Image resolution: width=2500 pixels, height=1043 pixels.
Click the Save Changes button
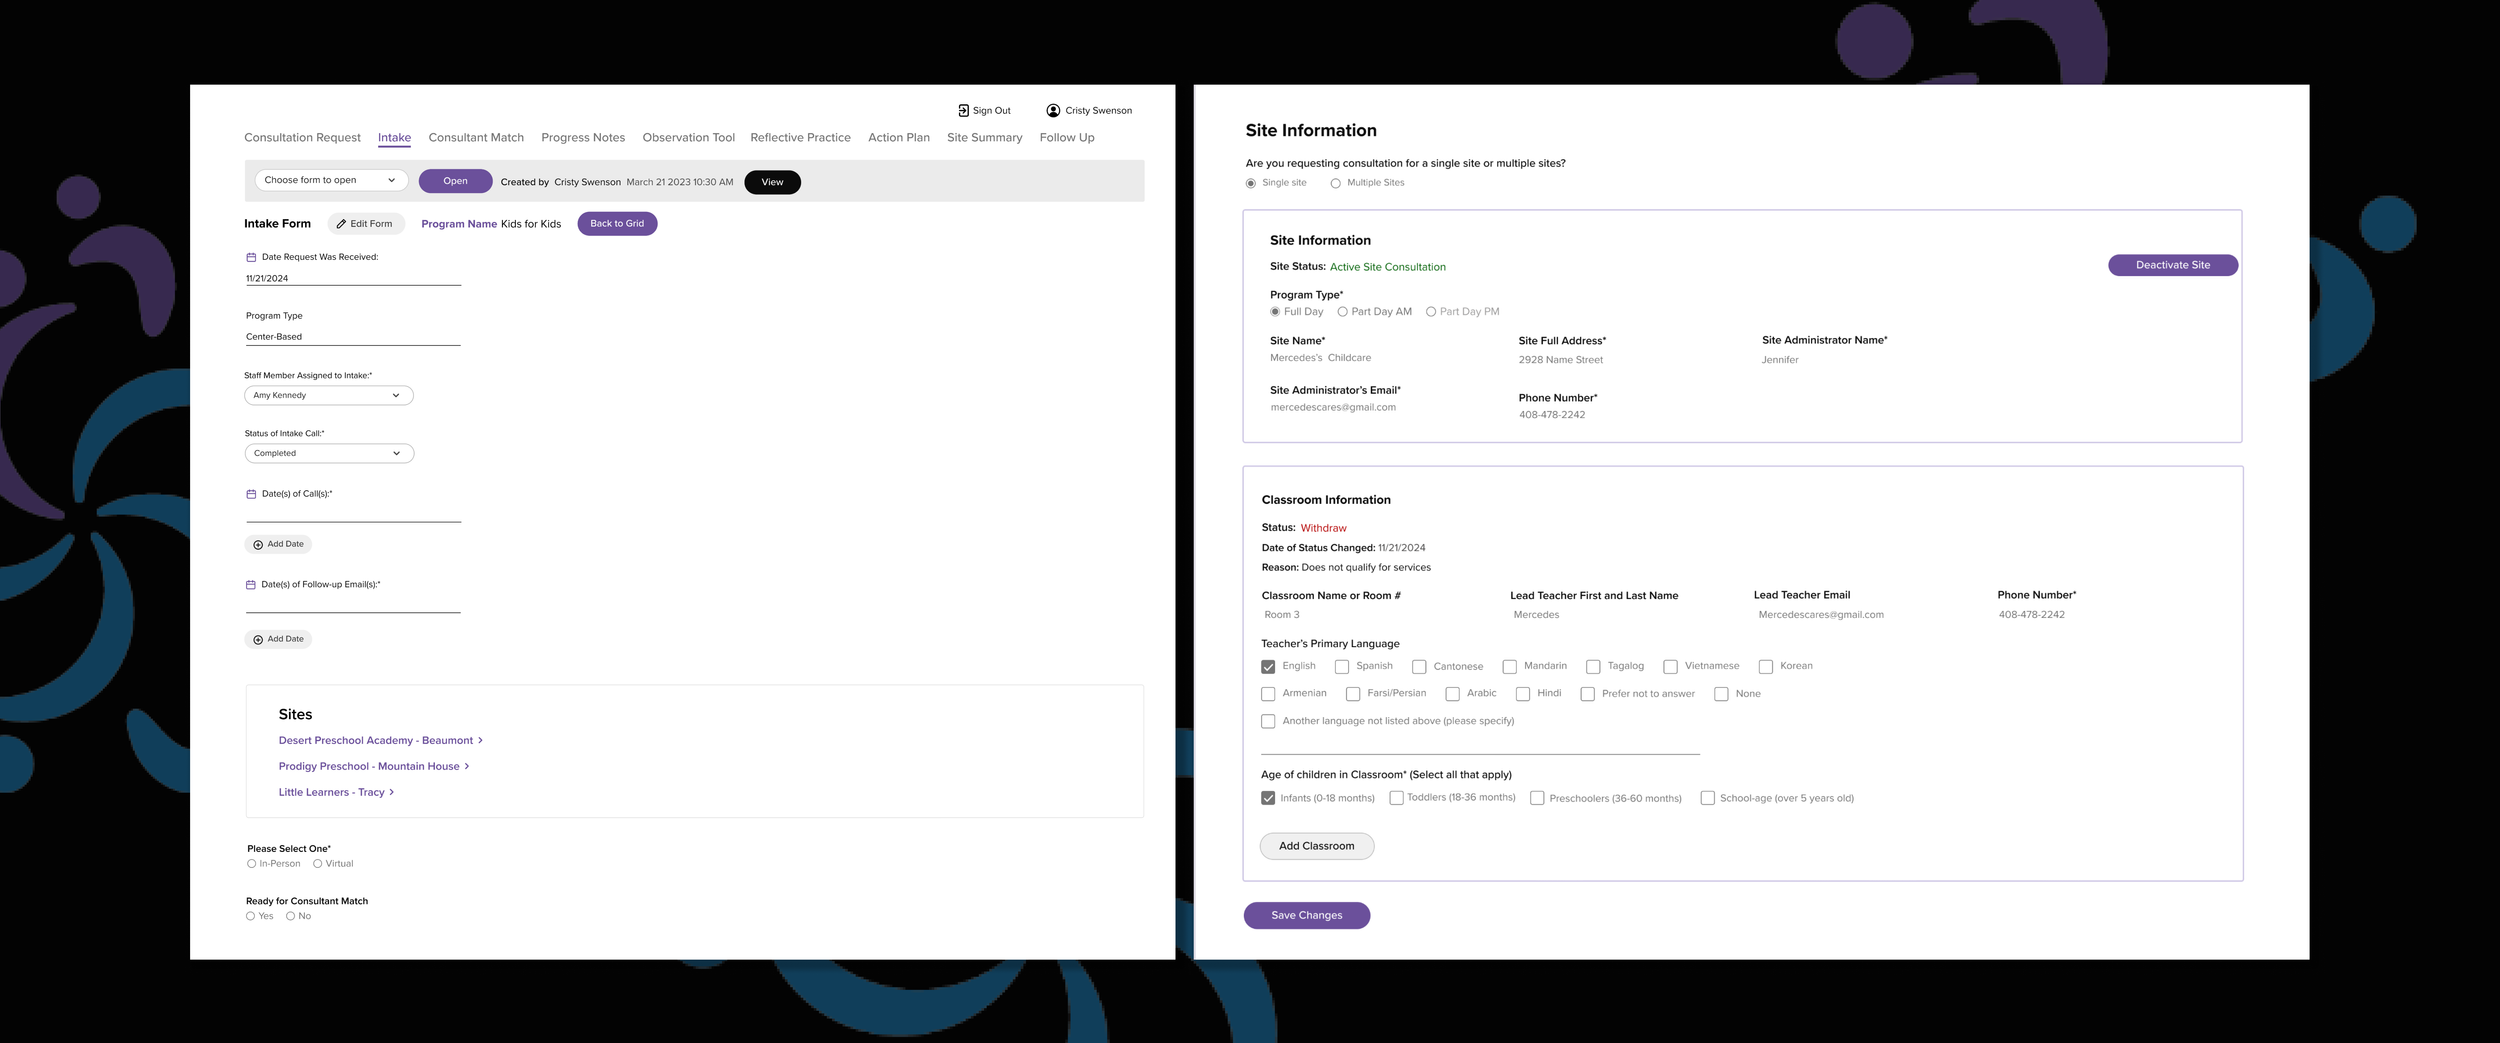tap(1307, 915)
